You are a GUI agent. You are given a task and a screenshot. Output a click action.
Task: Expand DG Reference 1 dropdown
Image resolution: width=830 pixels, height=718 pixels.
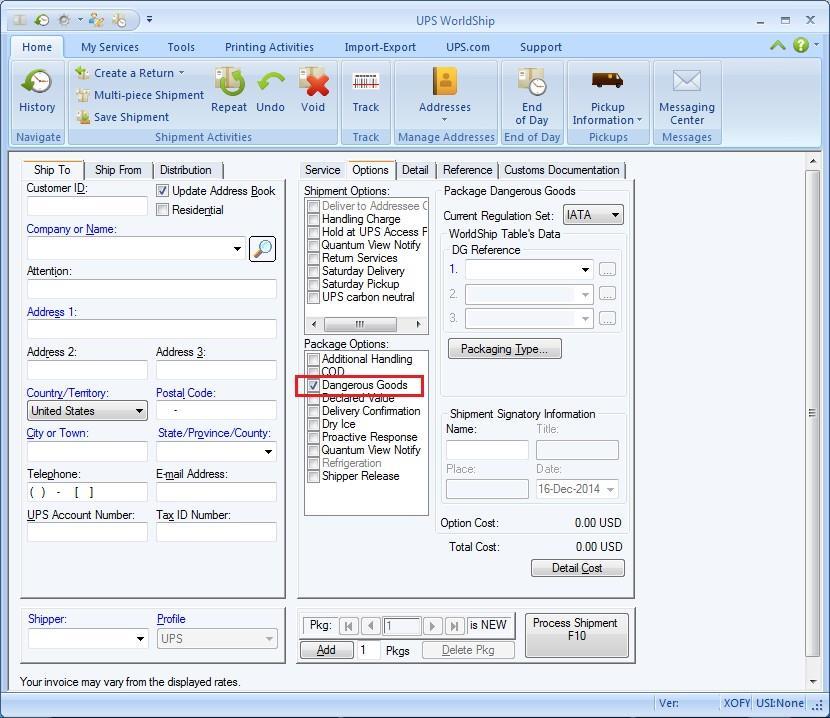click(x=585, y=270)
